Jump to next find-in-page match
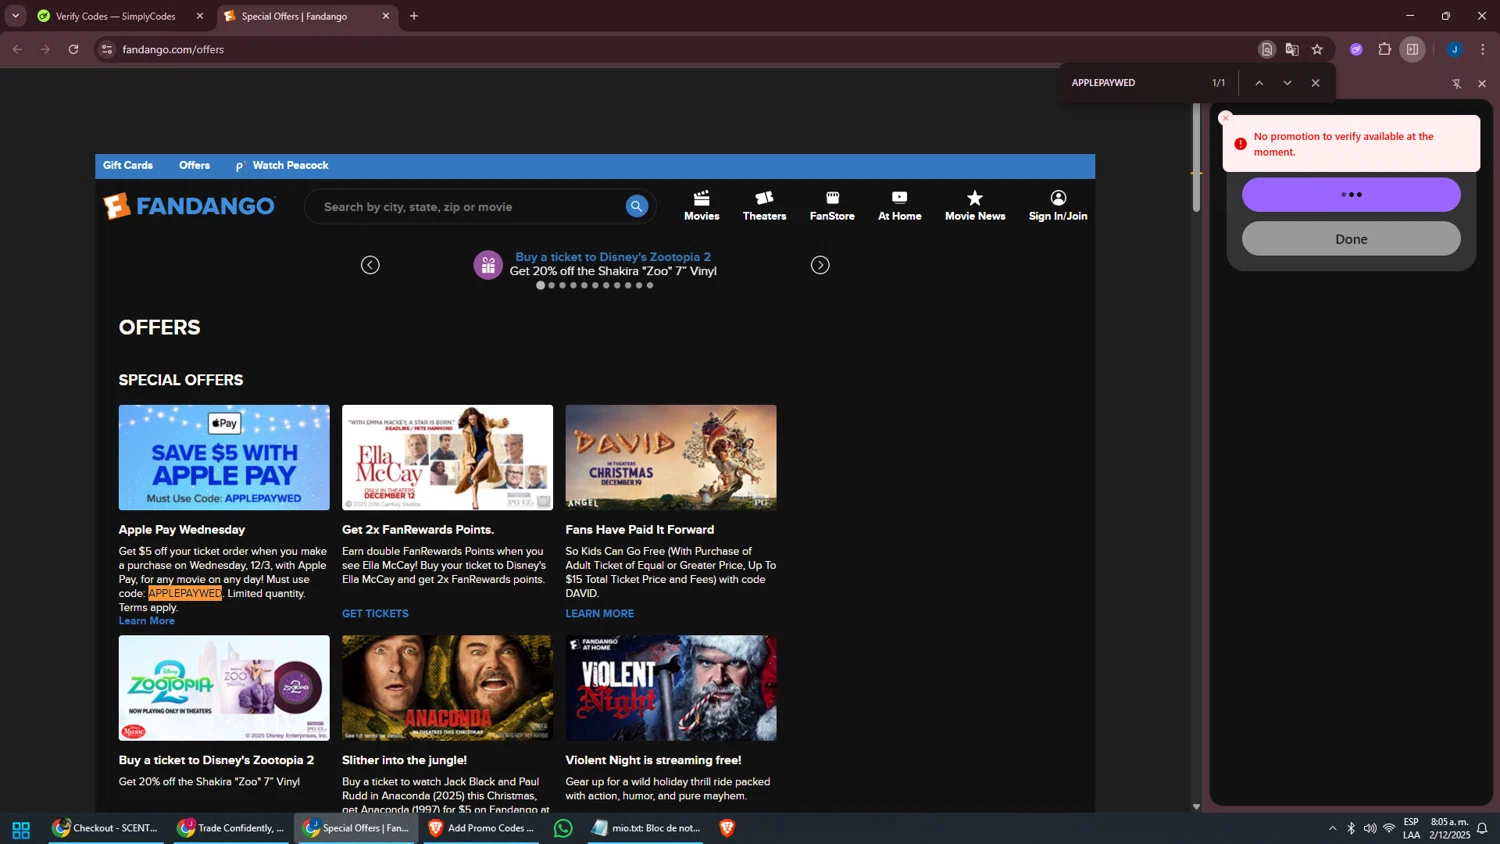Screen dimensions: 1500x844 point(1287,83)
